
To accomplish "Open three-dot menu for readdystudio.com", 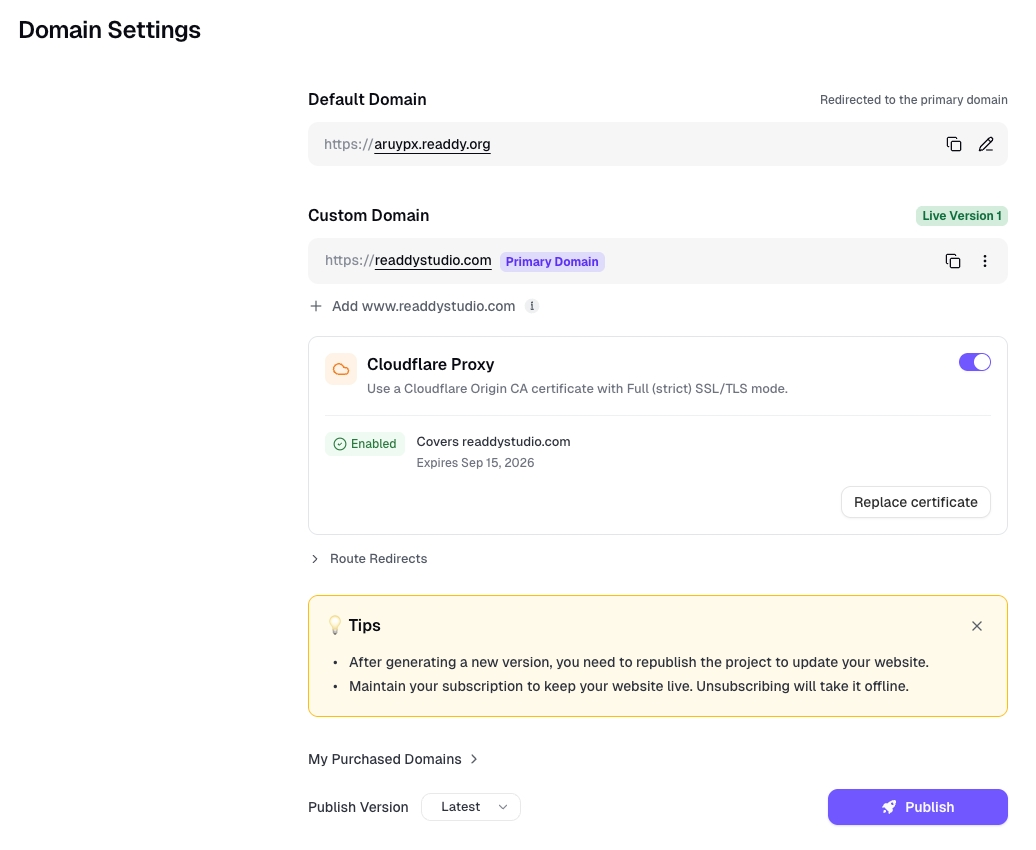I will pos(984,261).
